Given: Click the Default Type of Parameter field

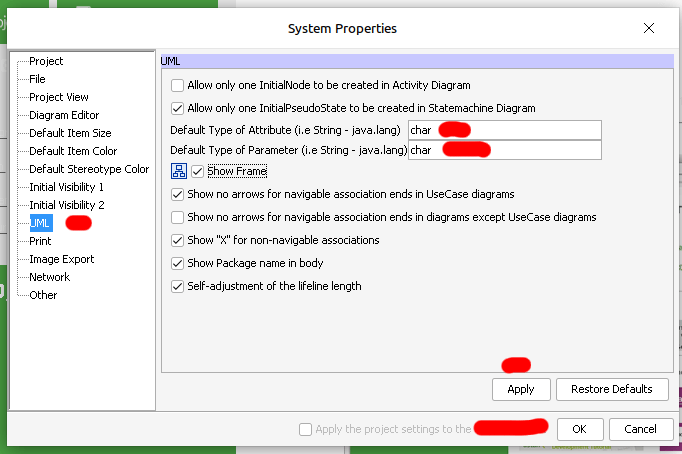Looking at the screenshot, I should coord(504,150).
